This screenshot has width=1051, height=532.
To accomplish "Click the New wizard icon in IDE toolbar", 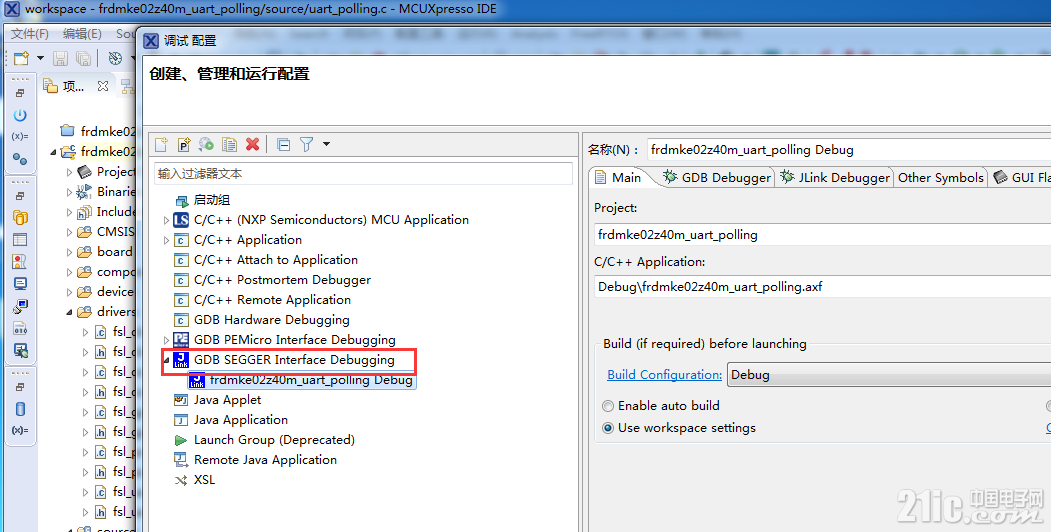I will coord(21,58).
